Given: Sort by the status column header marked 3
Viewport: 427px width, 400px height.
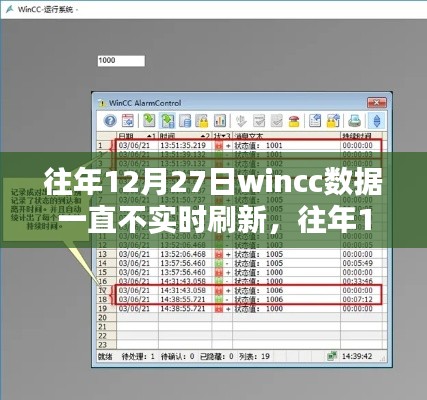Looking at the screenshot, I should tap(222, 136).
